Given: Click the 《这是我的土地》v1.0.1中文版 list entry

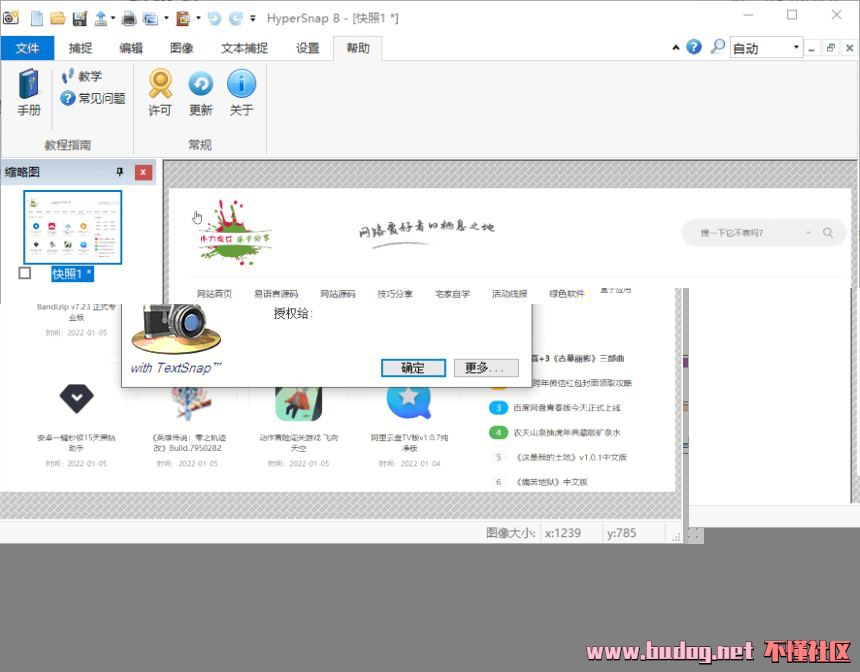Looking at the screenshot, I should [x=572, y=458].
